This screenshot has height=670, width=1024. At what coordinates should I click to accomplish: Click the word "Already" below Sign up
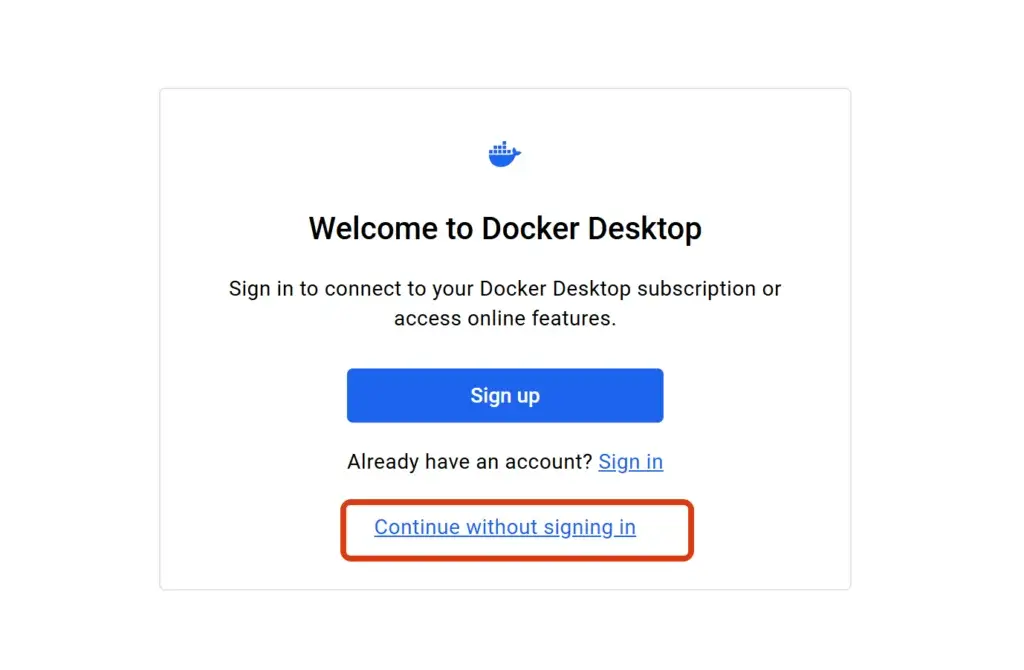click(x=382, y=462)
